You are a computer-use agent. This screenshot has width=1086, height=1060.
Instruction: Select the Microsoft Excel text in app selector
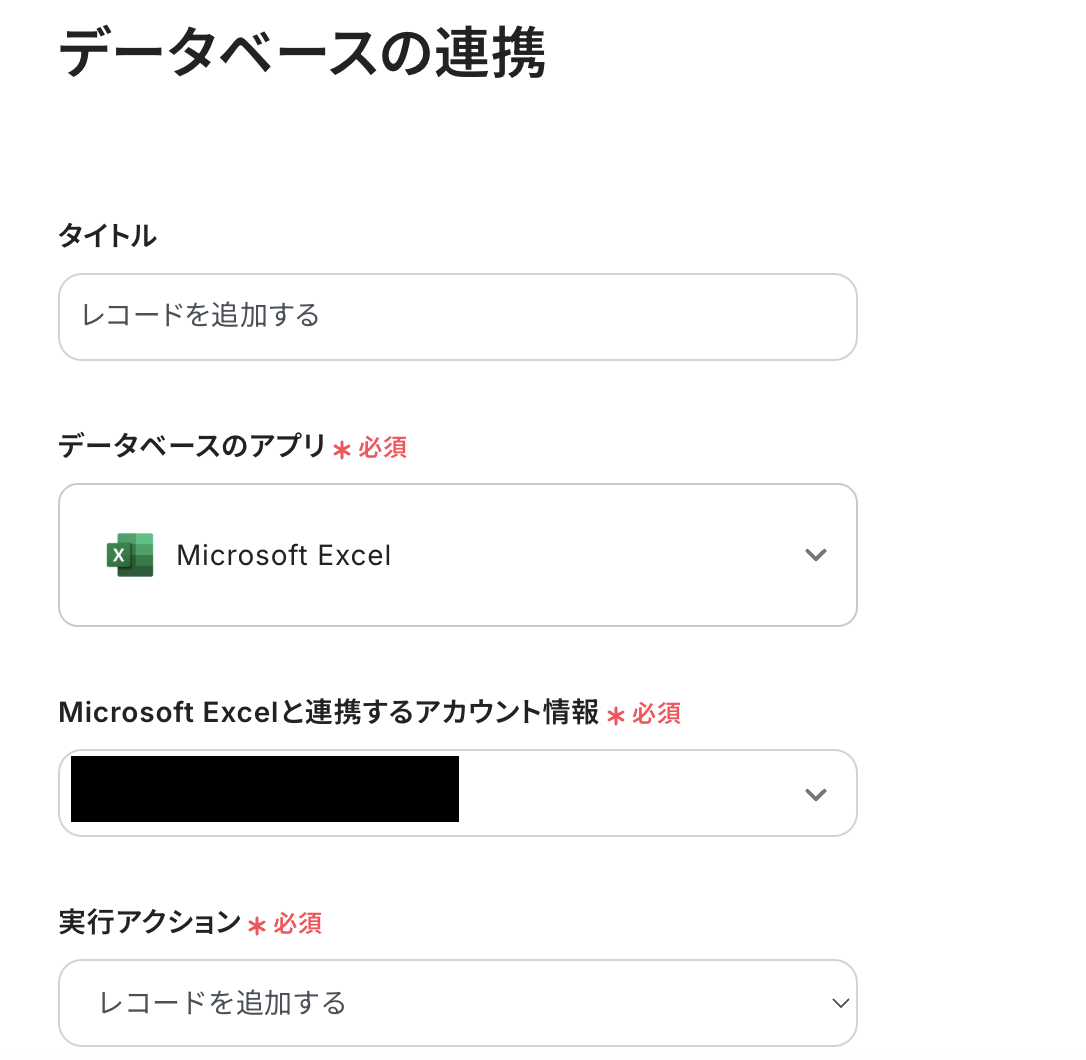click(284, 556)
